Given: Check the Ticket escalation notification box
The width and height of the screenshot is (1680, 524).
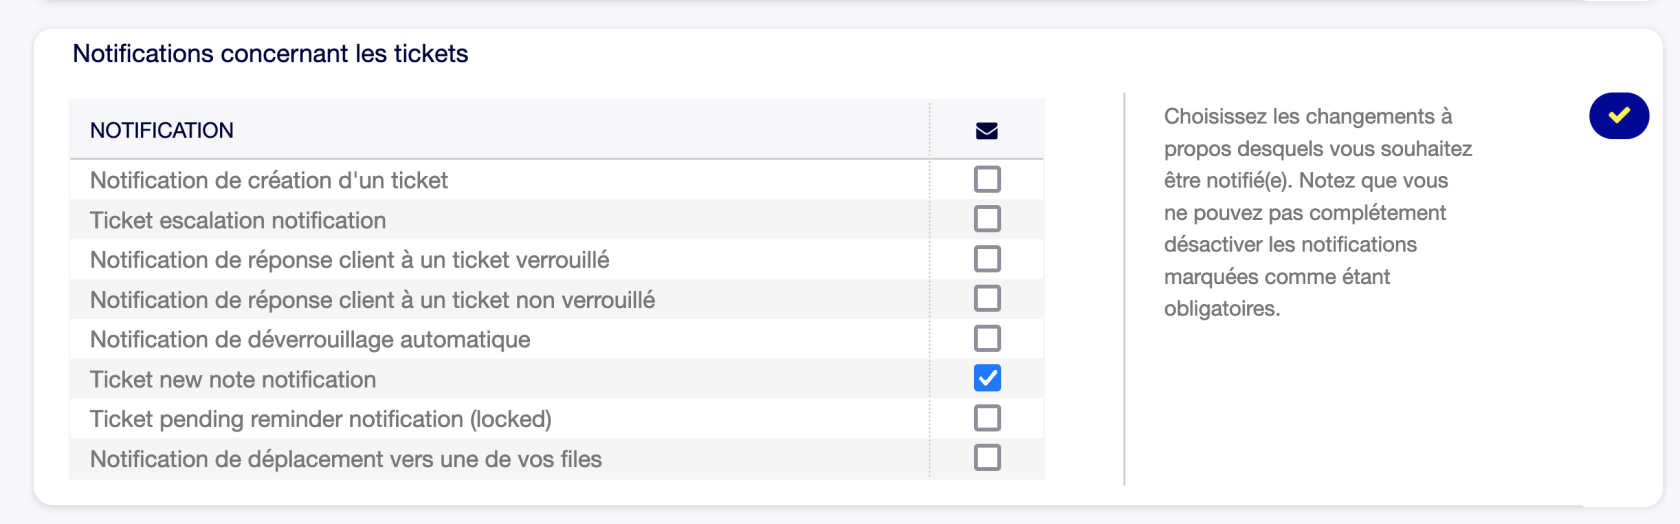Looking at the screenshot, I should [x=987, y=219].
